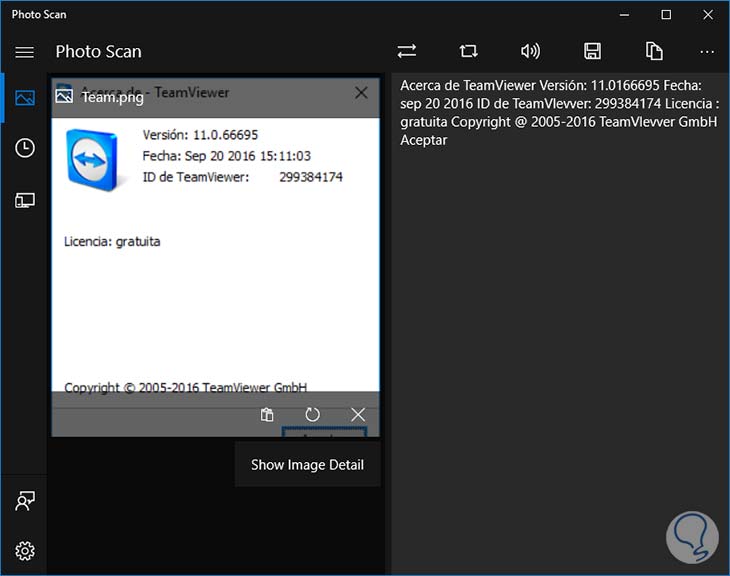Click the swap arrows toolbar icon
The height and width of the screenshot is (576, 730).
pyautogui.click(x=406, y=51)
